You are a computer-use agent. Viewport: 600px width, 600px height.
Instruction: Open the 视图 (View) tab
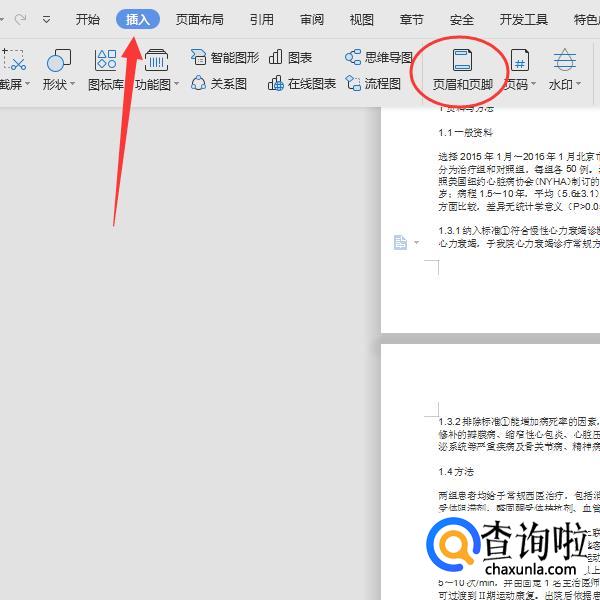[x=361, y=19]
